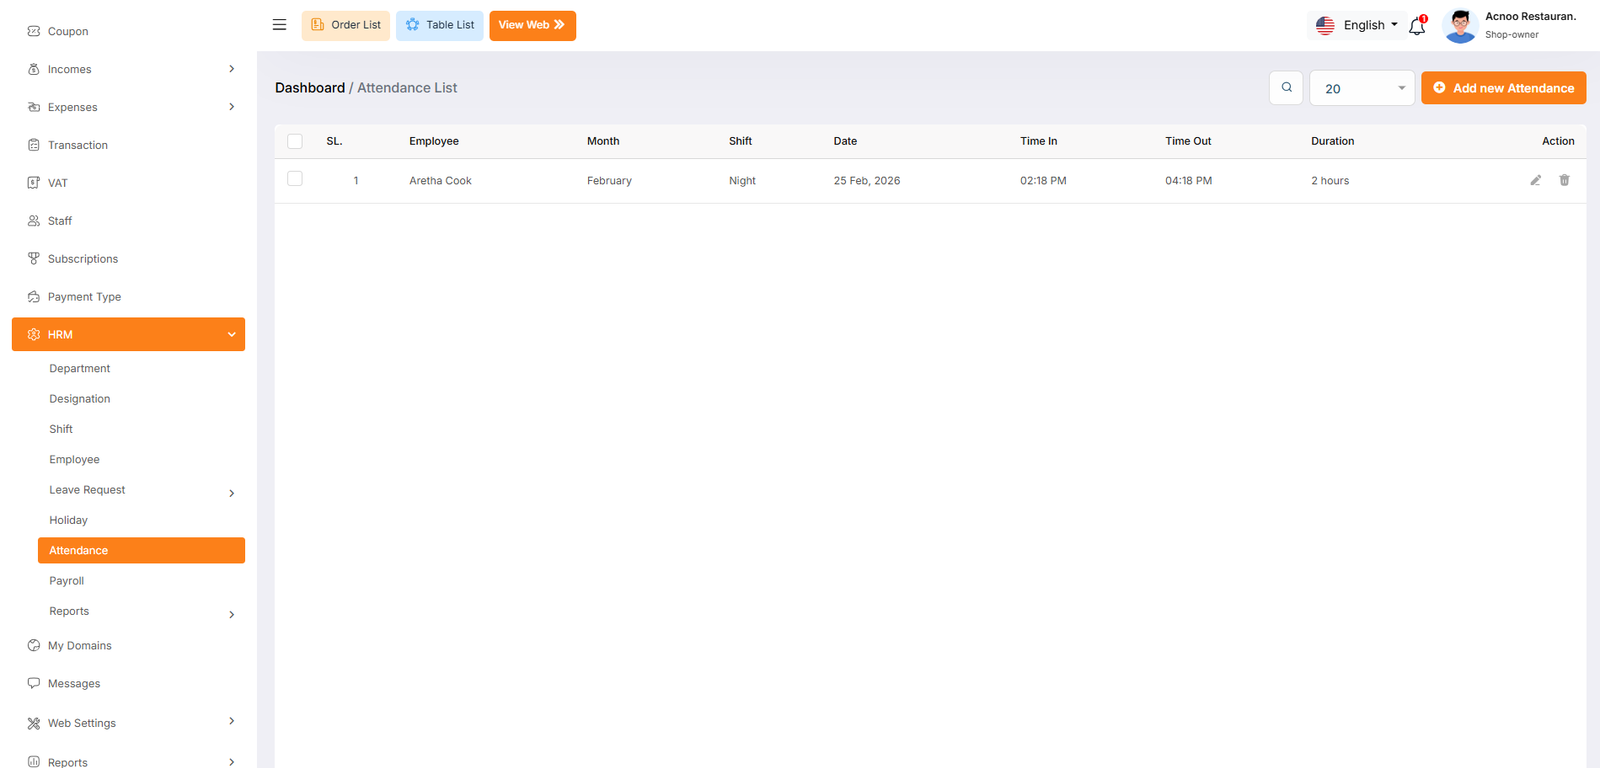Click the hamburger menu icon

279,25
